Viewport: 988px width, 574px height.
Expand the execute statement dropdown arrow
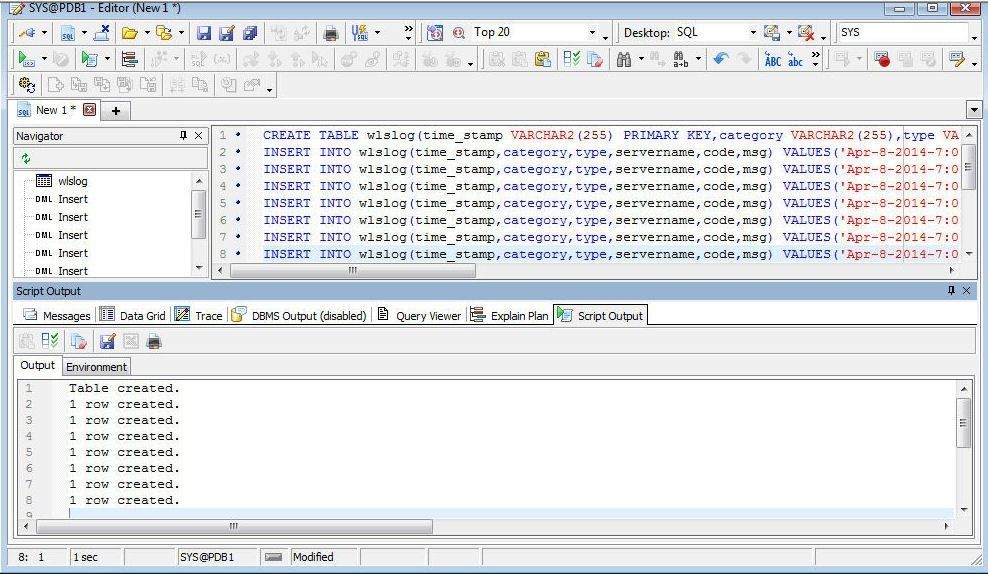44,59
